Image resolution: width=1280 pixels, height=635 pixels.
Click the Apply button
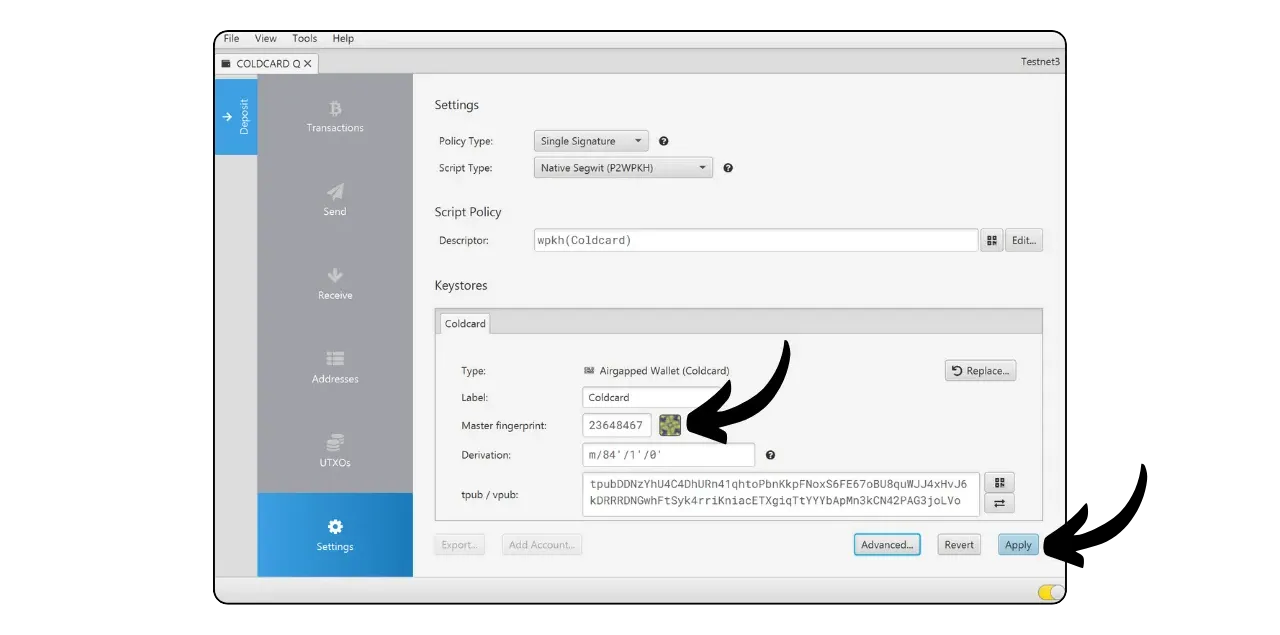tap(1018, 545)
